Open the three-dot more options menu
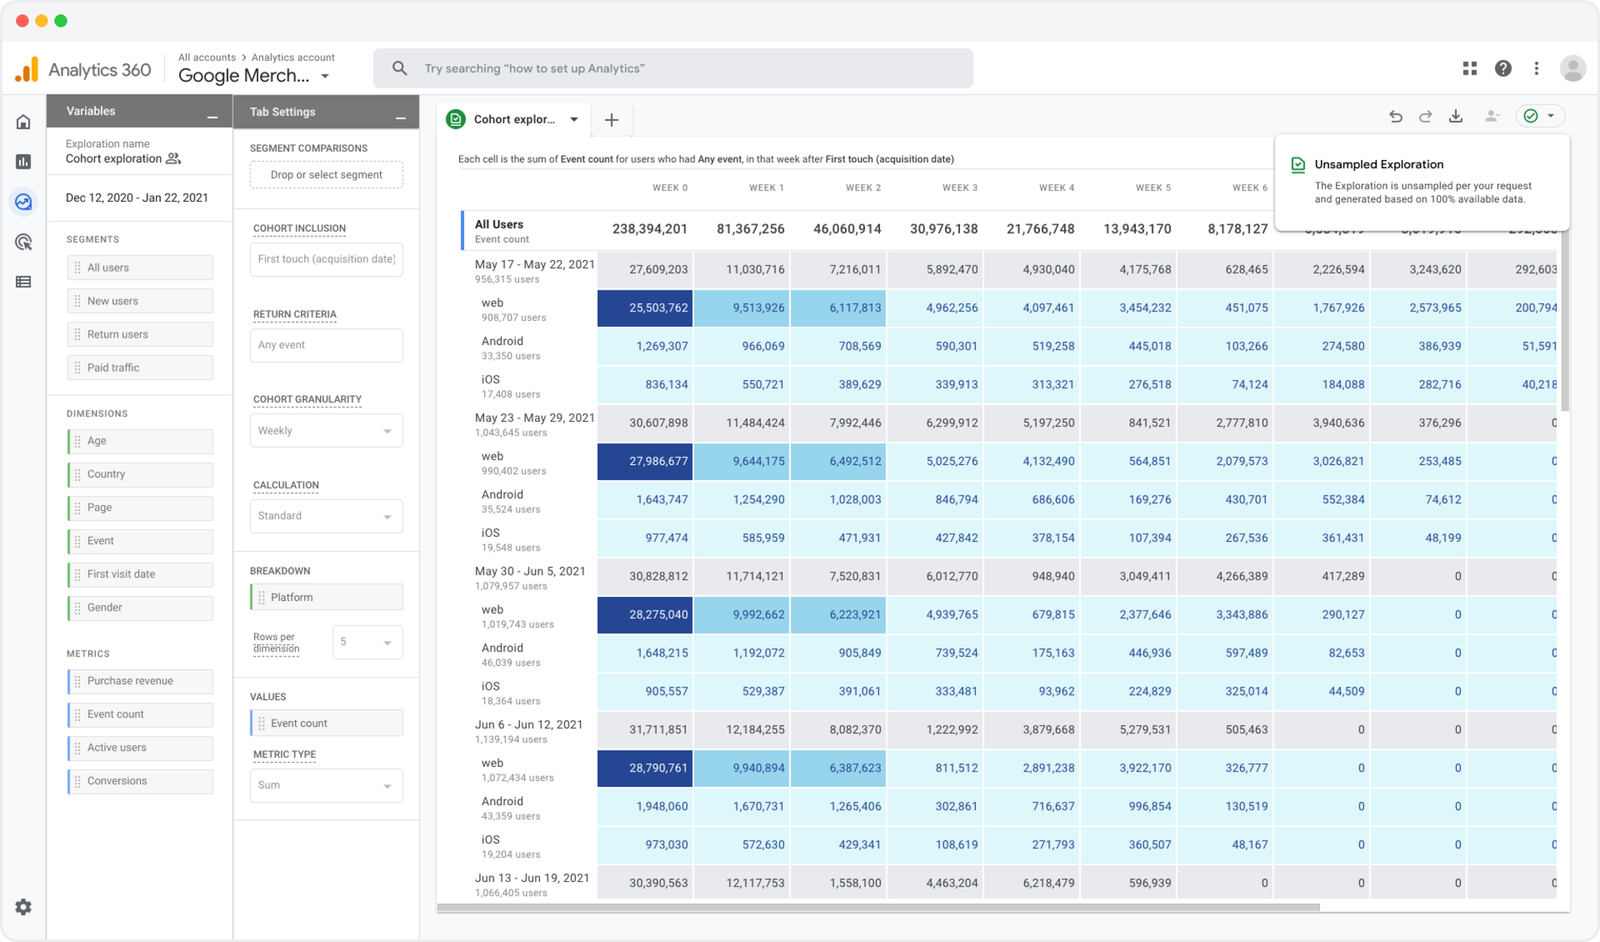 pos(1537,68)
